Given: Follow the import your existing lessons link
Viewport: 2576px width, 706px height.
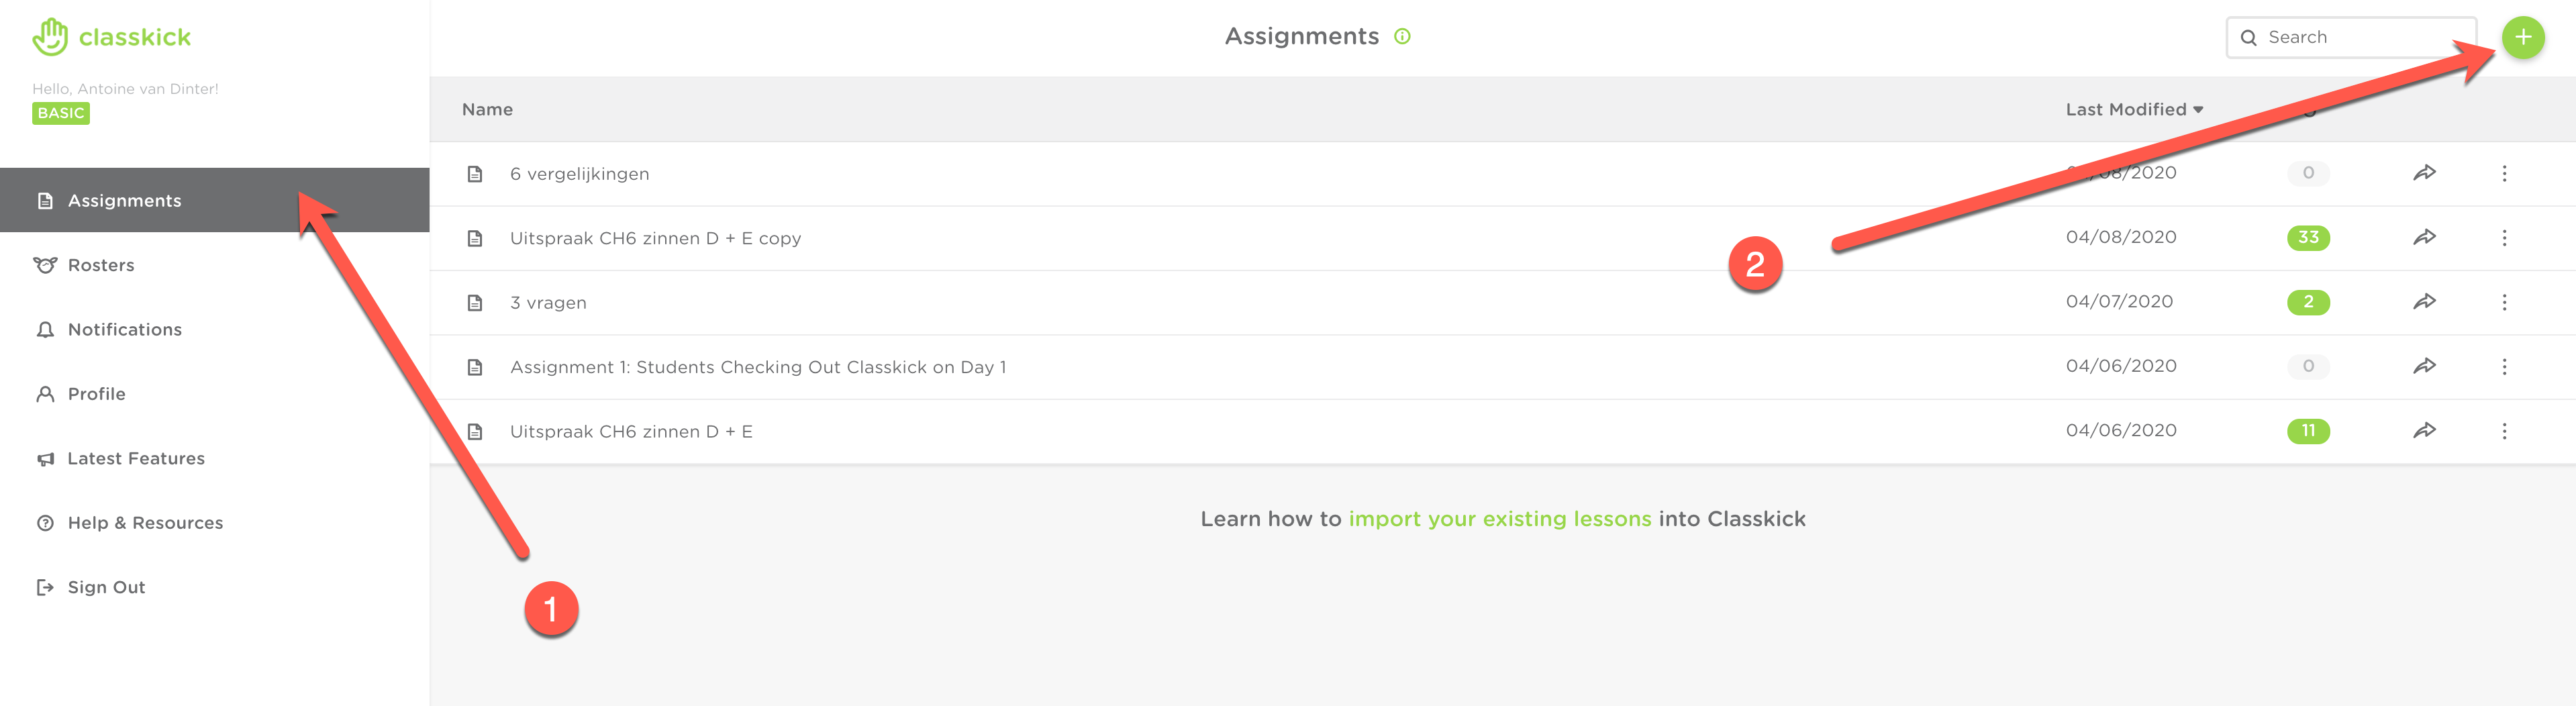Looking at the screenshot, I should pos(1500,519).
